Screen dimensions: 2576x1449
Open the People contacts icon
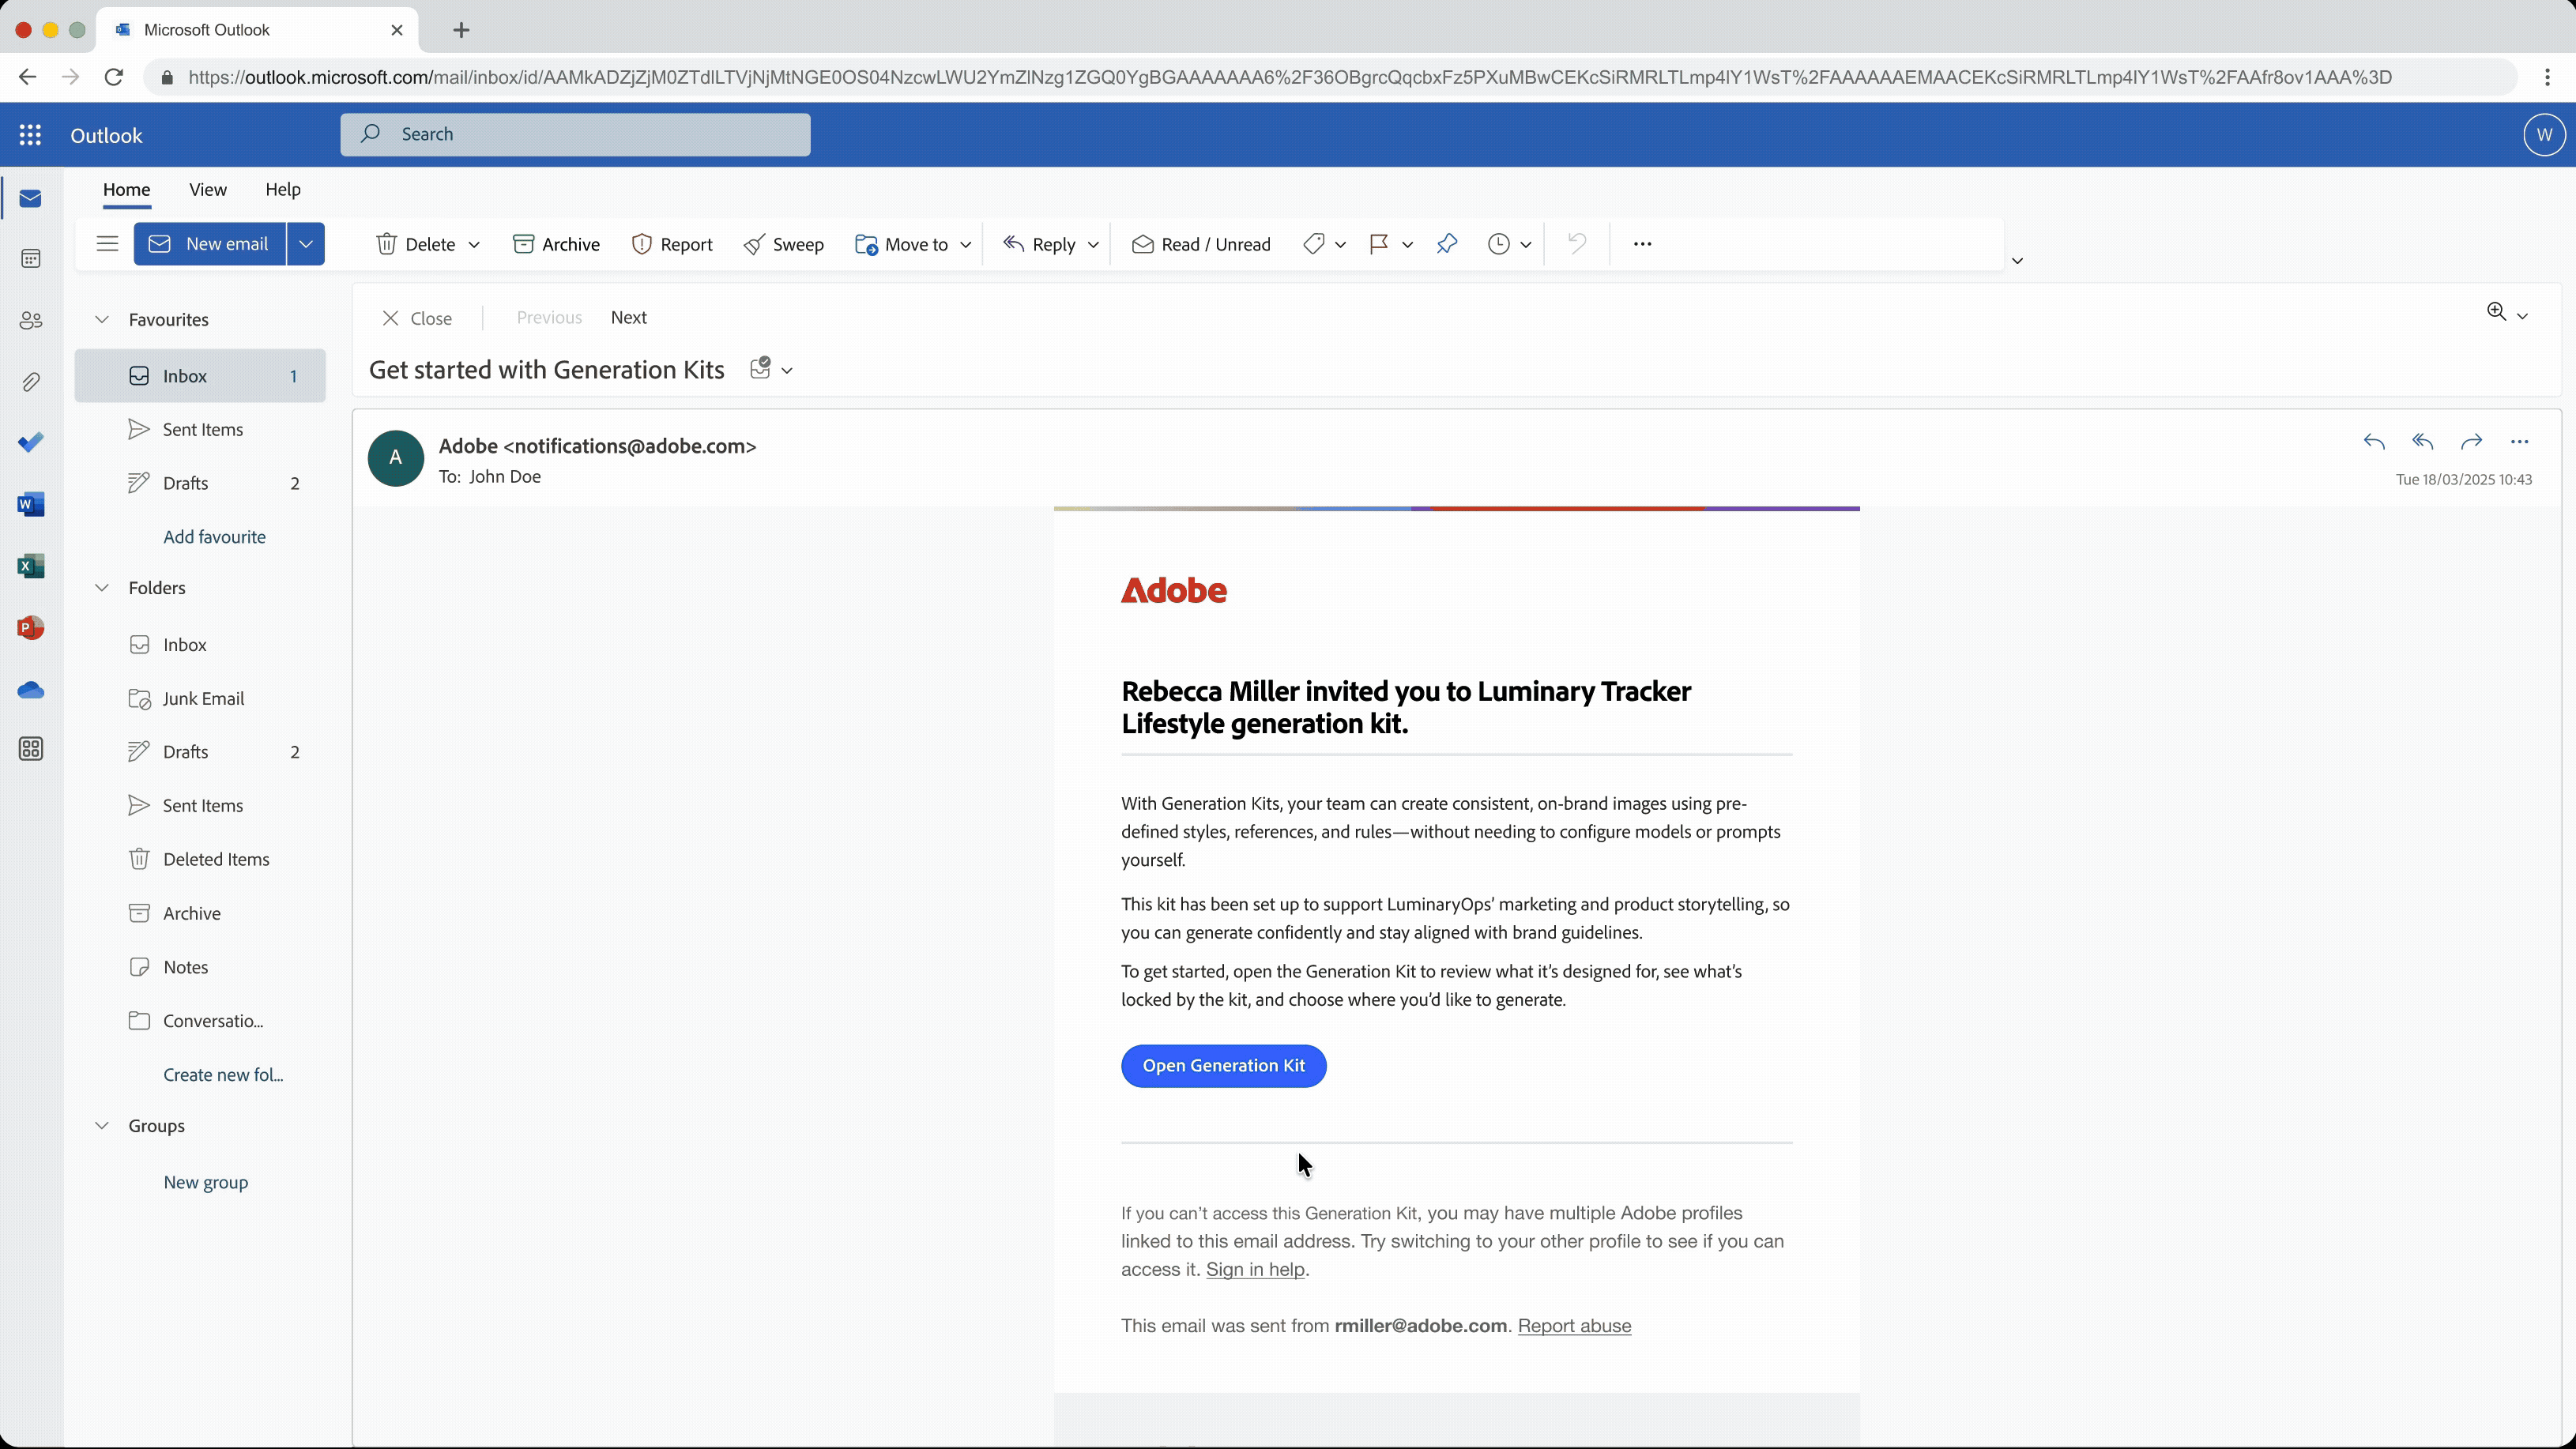click(x=31, y=321)
